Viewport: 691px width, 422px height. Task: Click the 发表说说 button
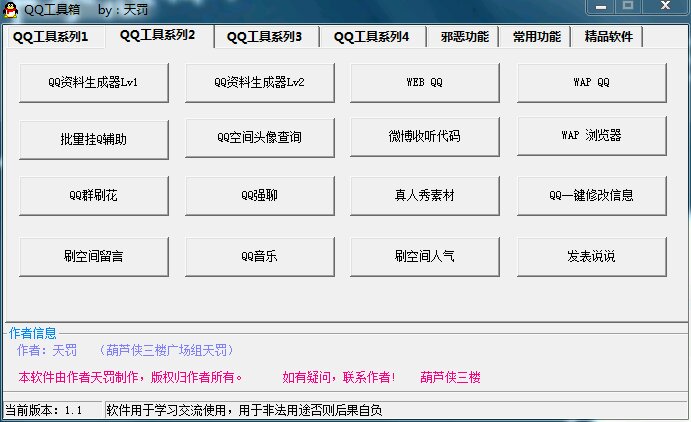591,257
